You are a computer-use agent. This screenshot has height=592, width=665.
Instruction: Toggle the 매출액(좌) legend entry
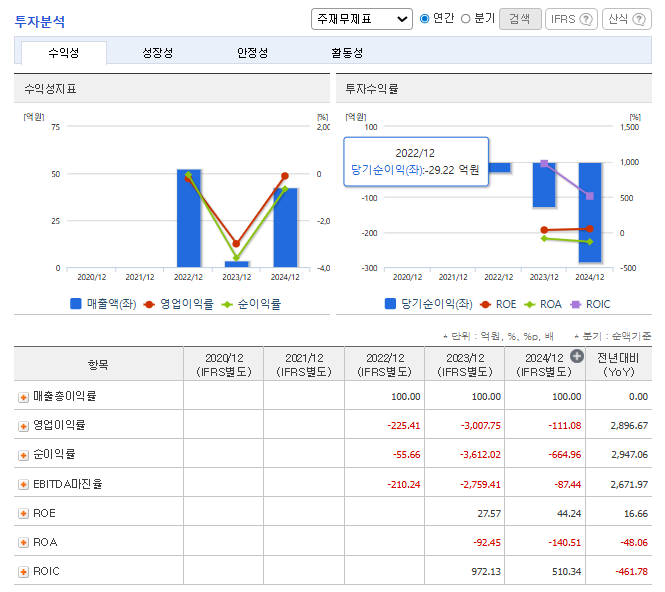coord(103,304)
